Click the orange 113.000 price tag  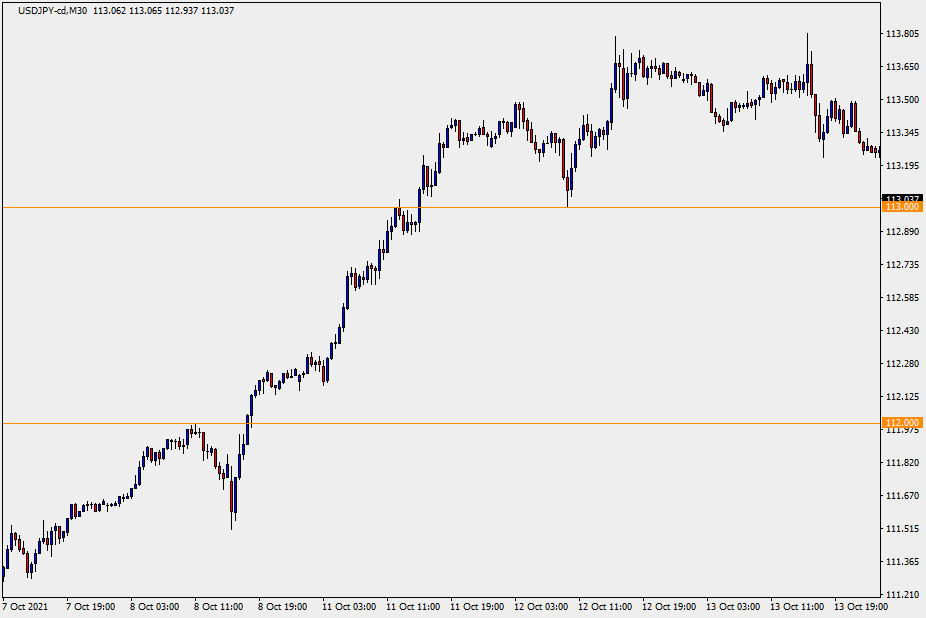902,207
